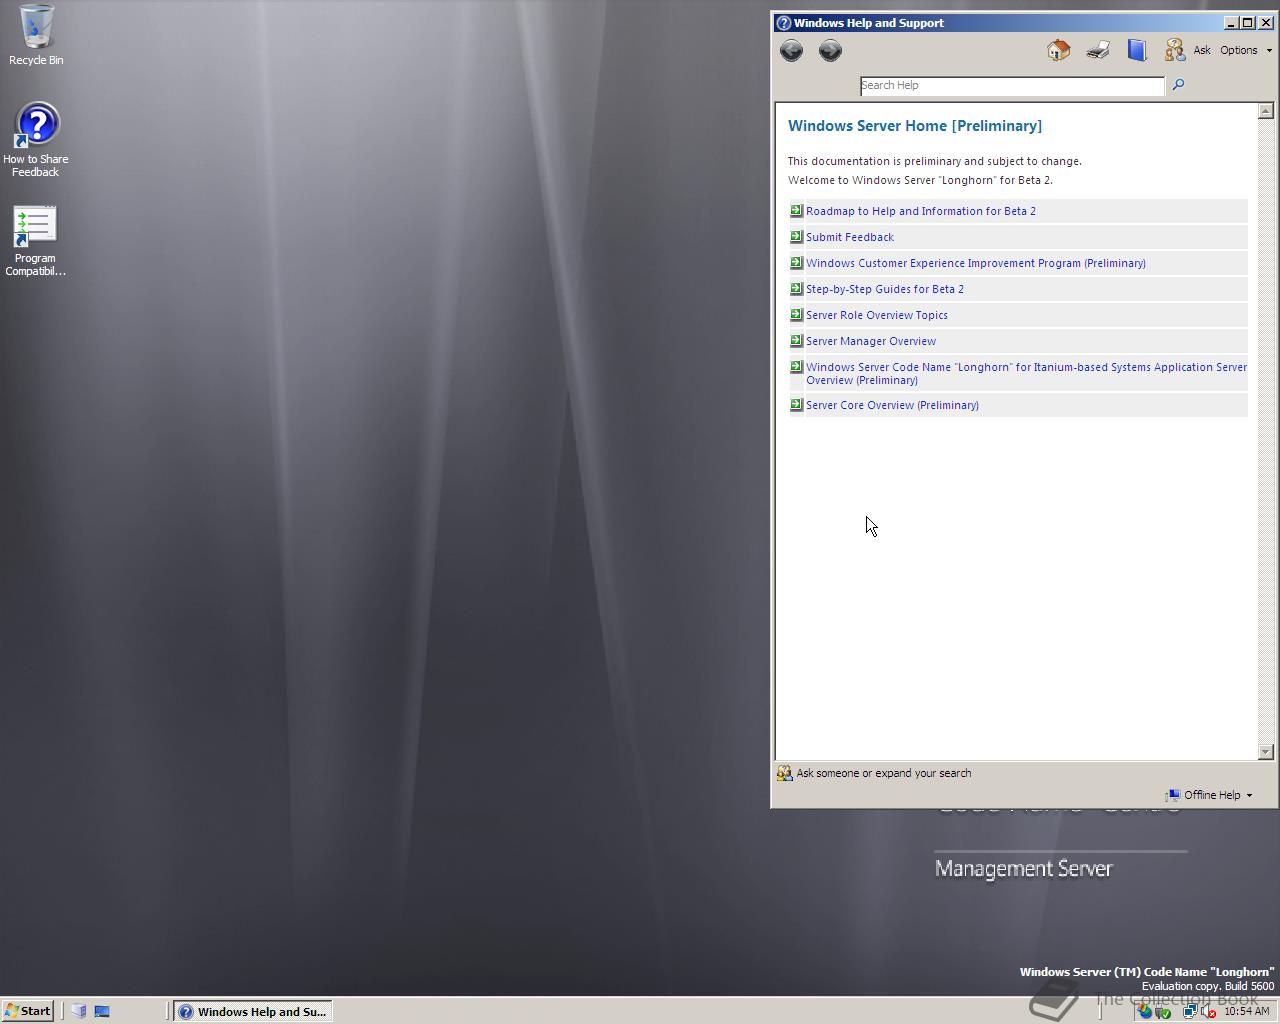Click Ask someone or expand your search

(874, 773)
